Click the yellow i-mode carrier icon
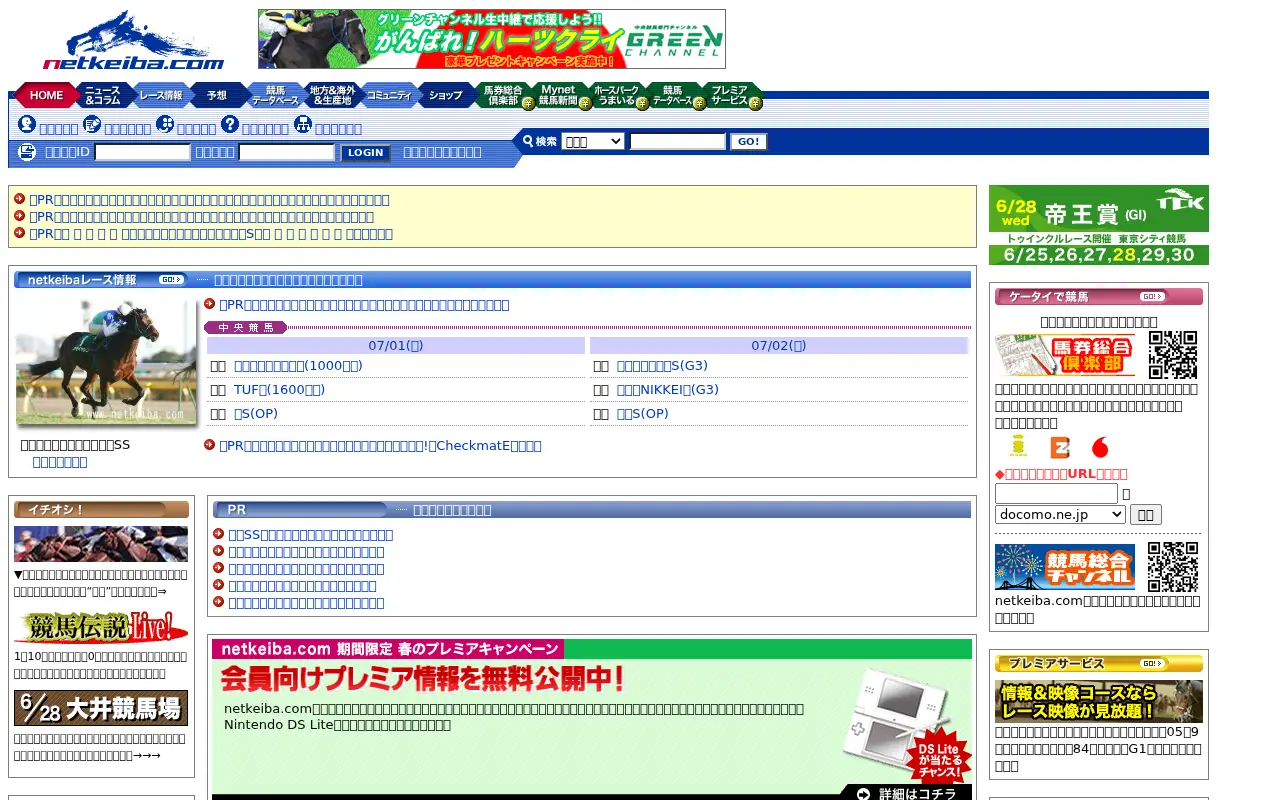The image size is (1280, 800). point(1018,447)
